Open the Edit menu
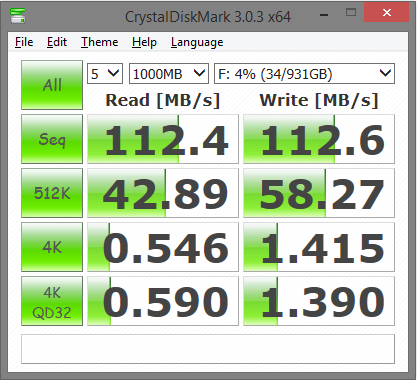 point(57,42)
